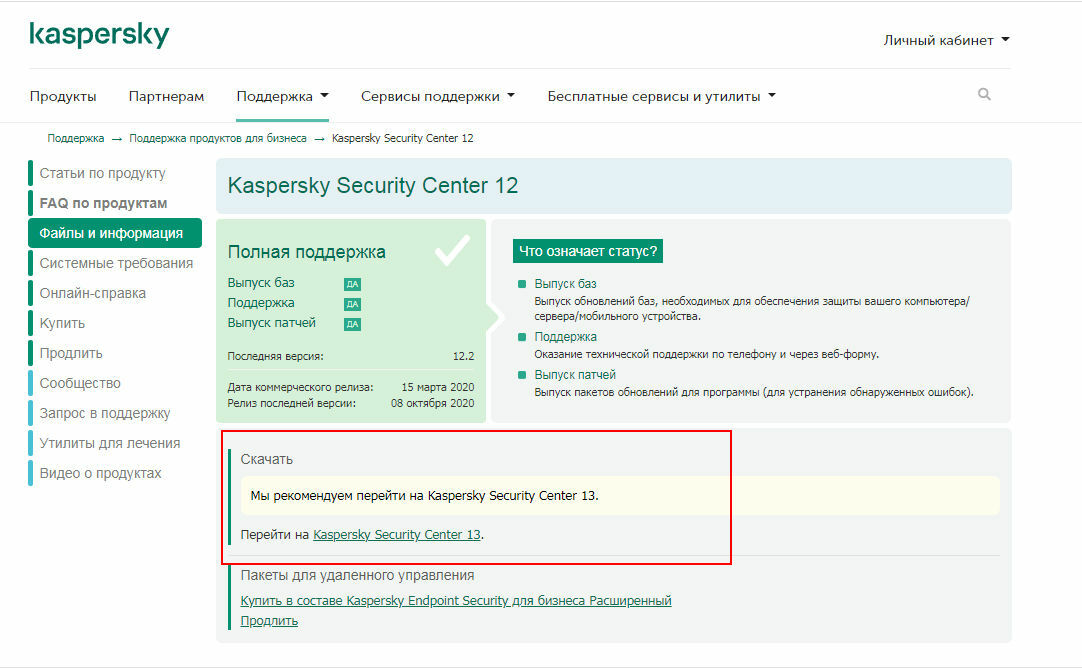The image size is (1082, 668).
Task: Open Видео о продуктах sidebar item
Action: pos(100,473)
